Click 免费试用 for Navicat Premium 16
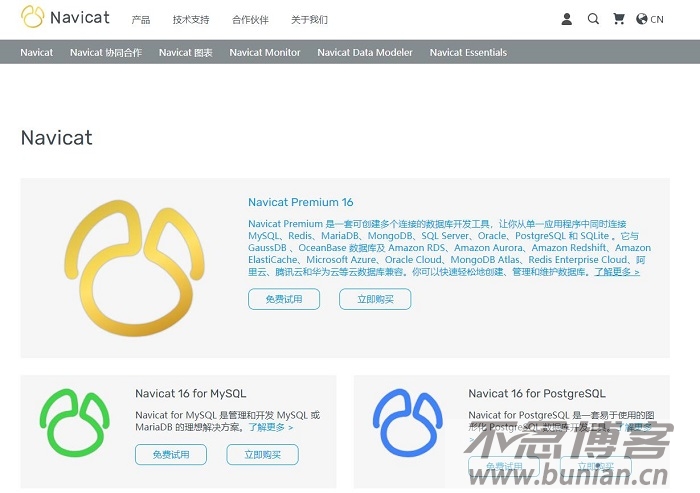Image resolution: width=700 pixels, height=493 pixels. tap(284, 299)
